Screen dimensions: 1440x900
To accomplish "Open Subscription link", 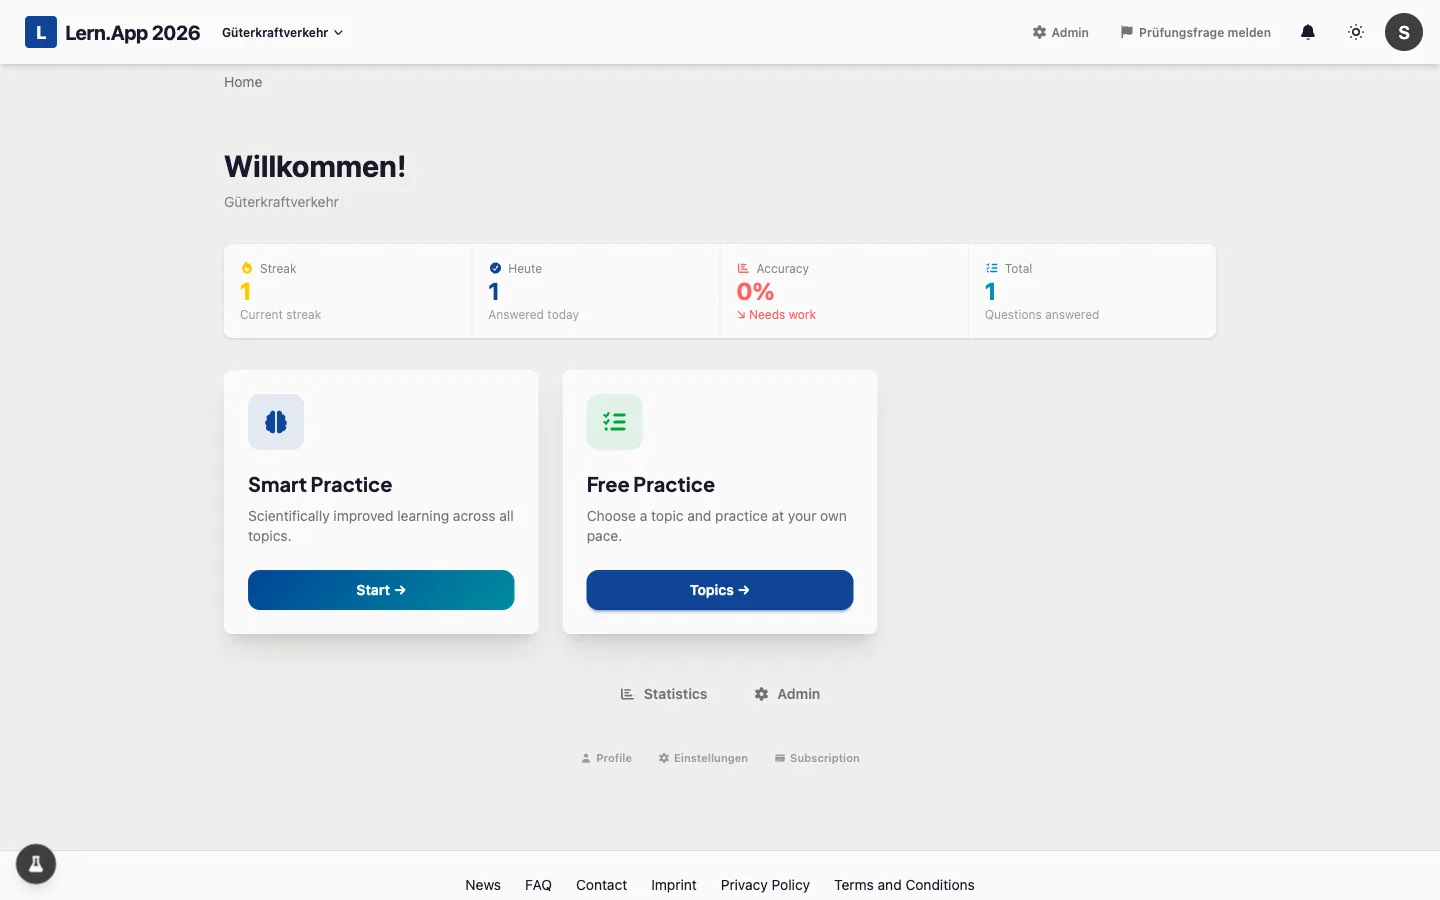I will 817,758.
